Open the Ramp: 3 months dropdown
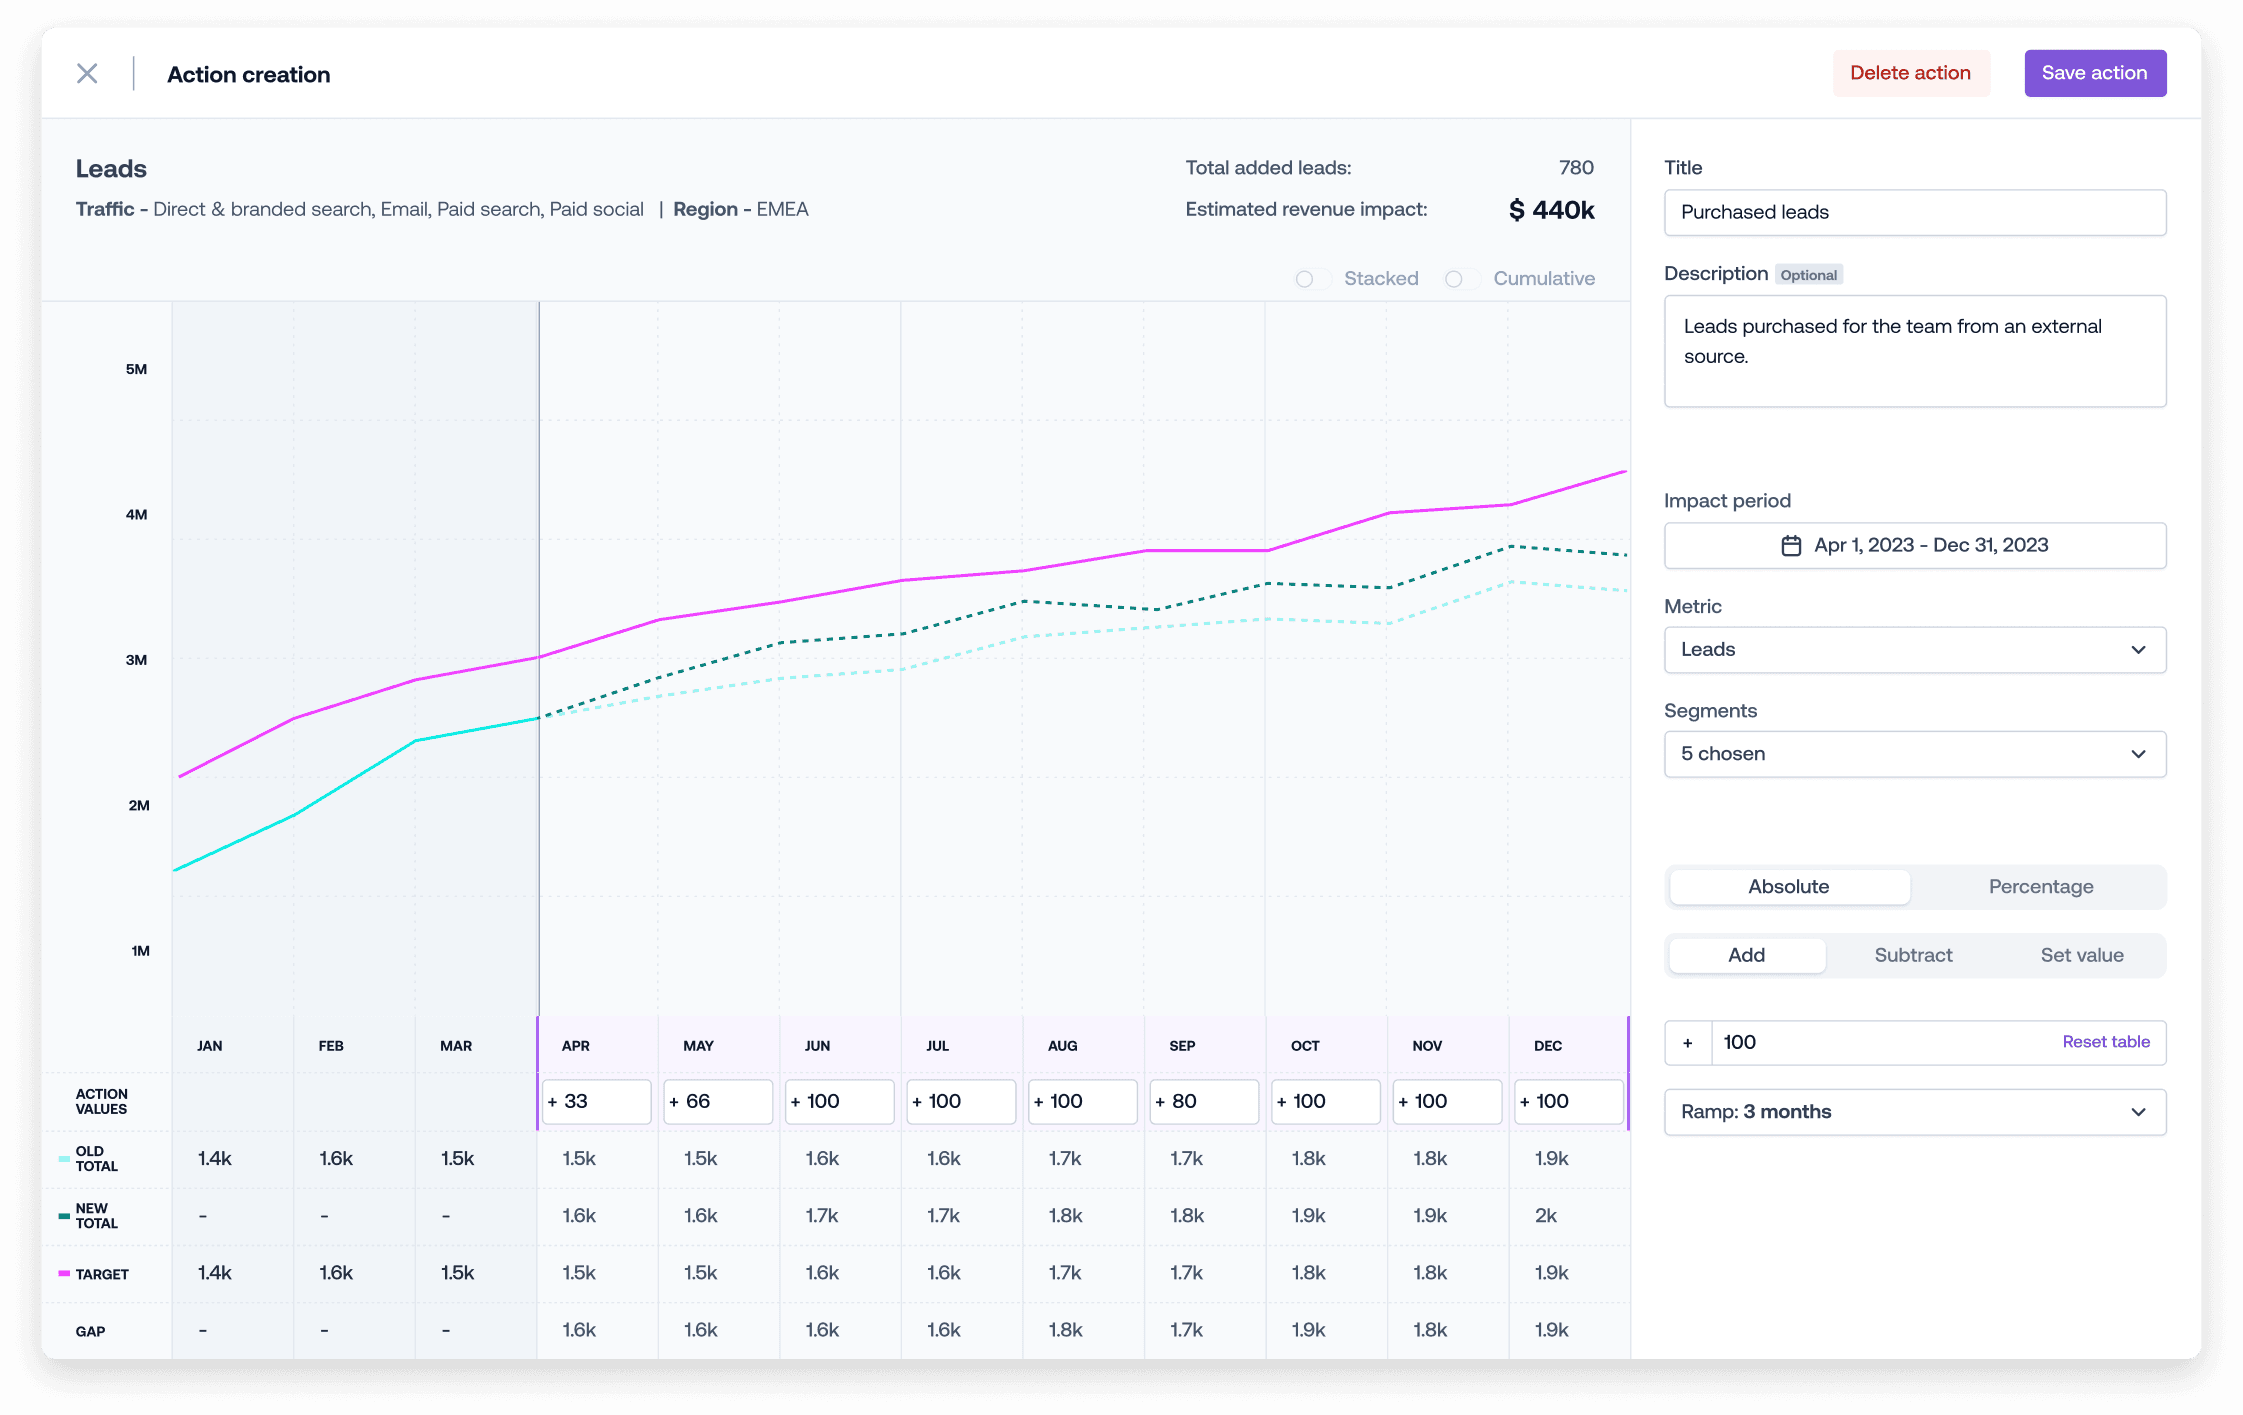 click(x=1914, y=1112)
